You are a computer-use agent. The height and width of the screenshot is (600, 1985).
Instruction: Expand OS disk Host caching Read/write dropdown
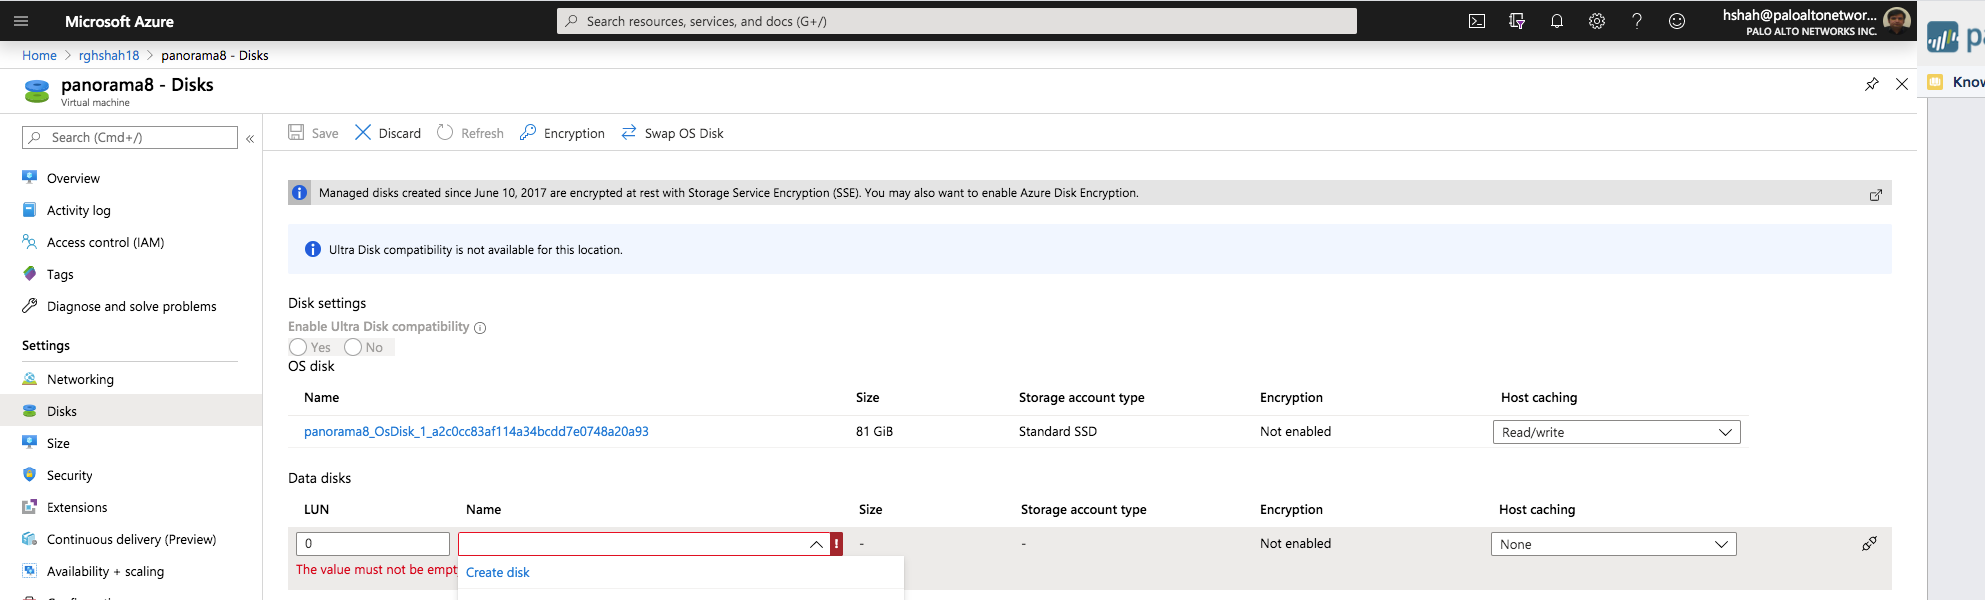(1615, 432)
